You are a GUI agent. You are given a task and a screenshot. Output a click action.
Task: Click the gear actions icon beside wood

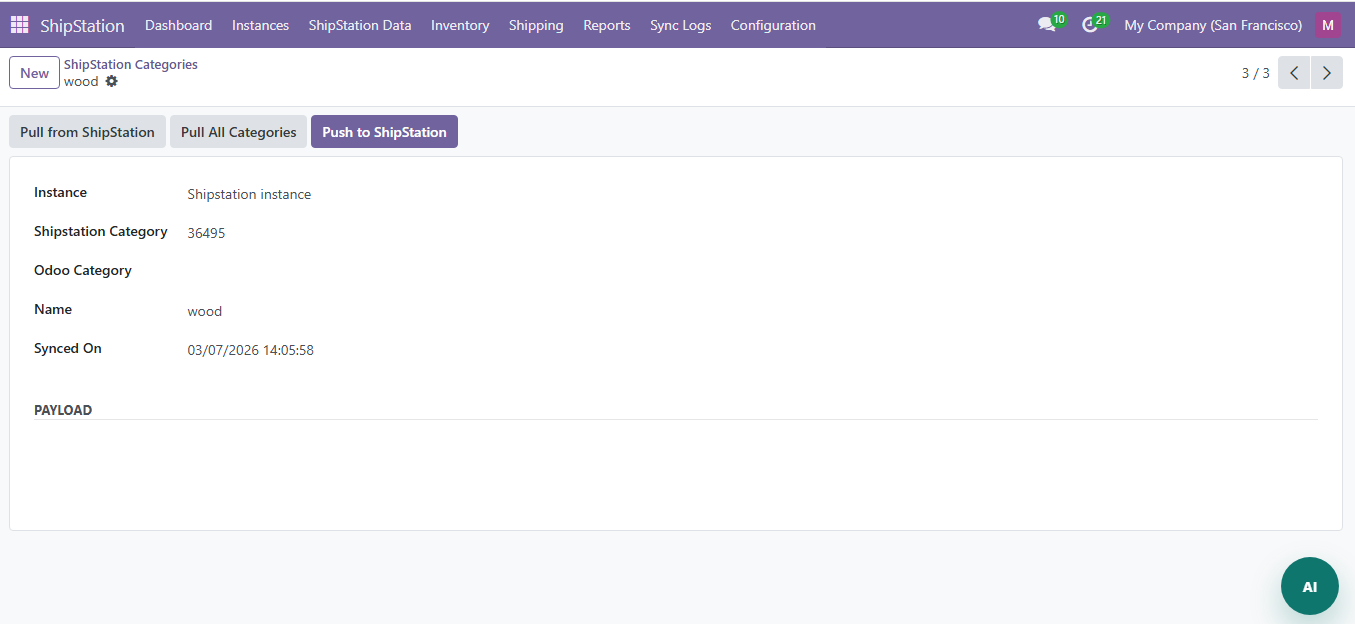point(112,82)
